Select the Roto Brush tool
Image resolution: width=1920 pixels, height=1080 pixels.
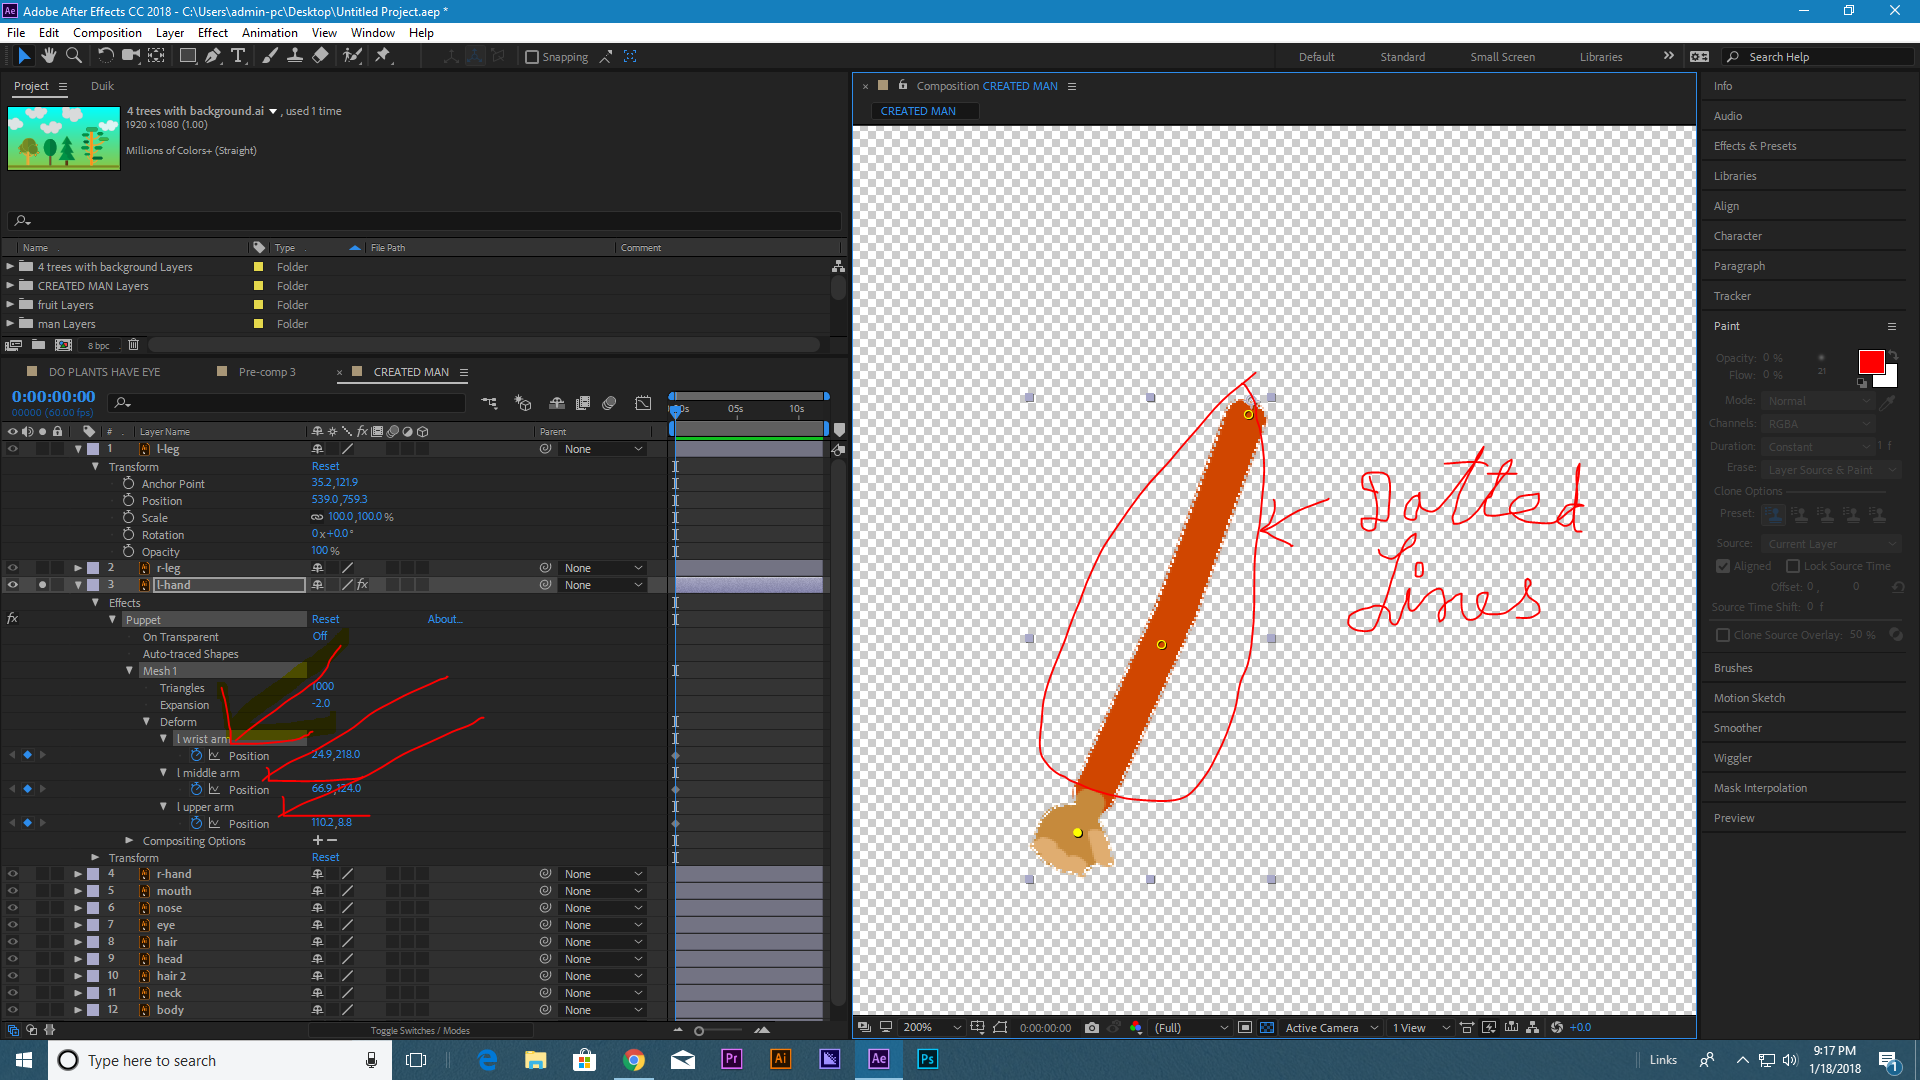[x=352, y=56]
